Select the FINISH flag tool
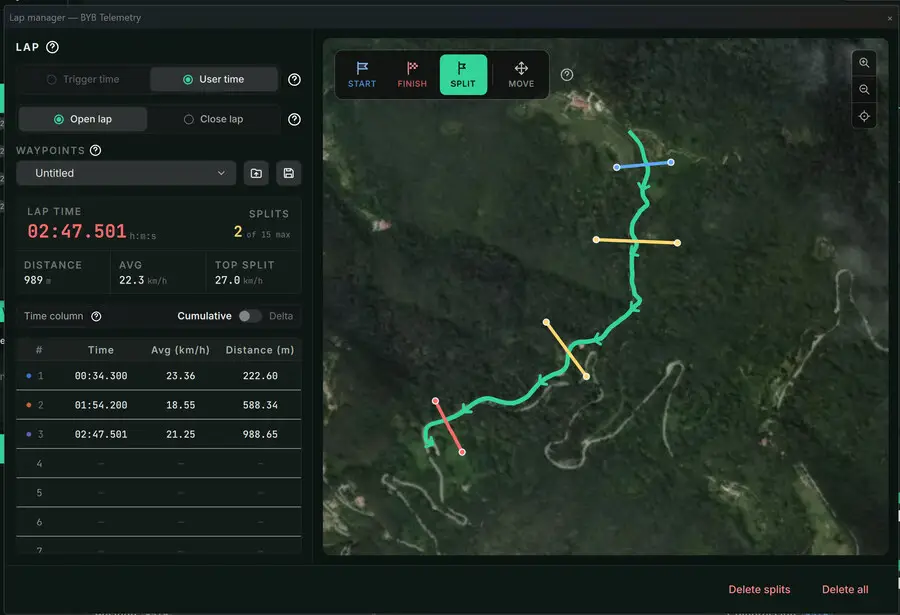The width and height of the screenshot is (900, 615). click(412, 75)
